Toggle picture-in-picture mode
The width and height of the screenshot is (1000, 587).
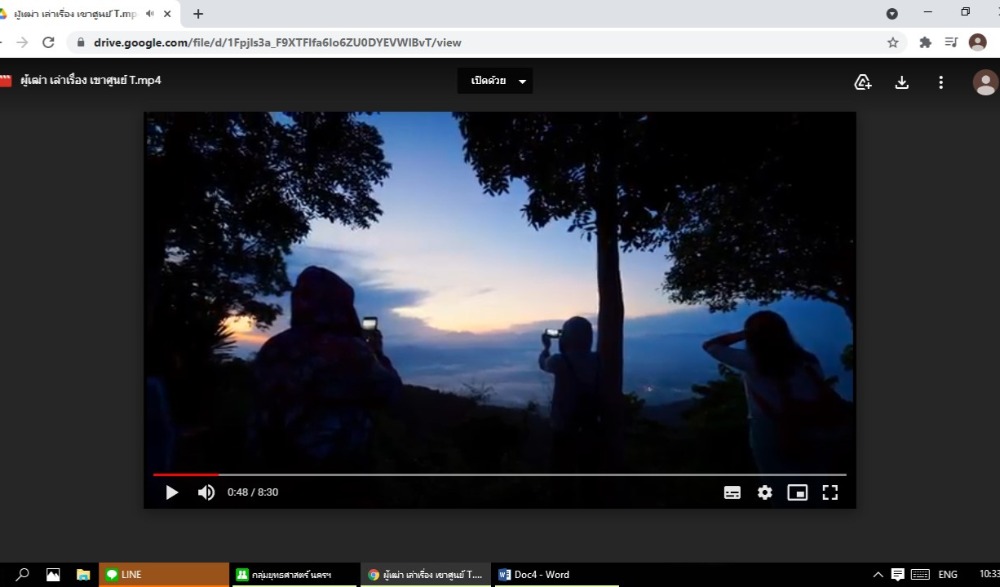(797, 493)
